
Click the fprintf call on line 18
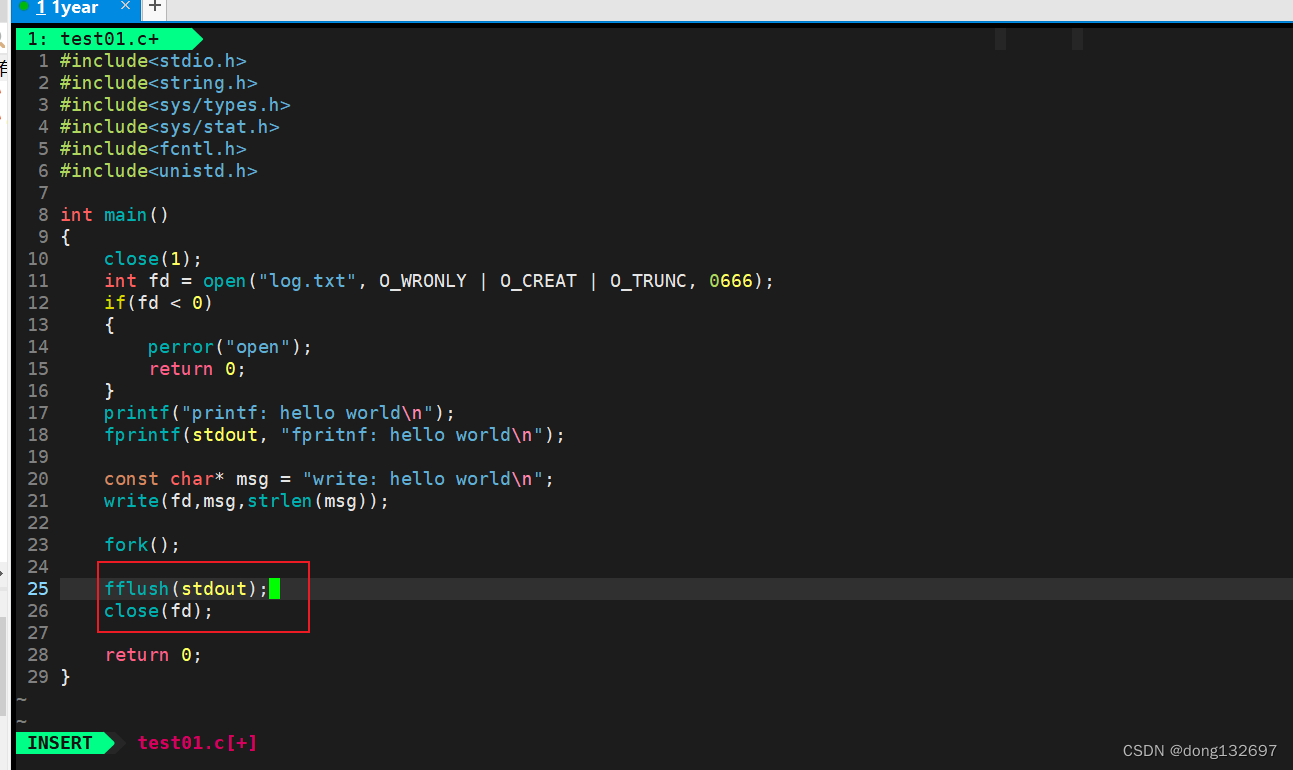[335, 435]
